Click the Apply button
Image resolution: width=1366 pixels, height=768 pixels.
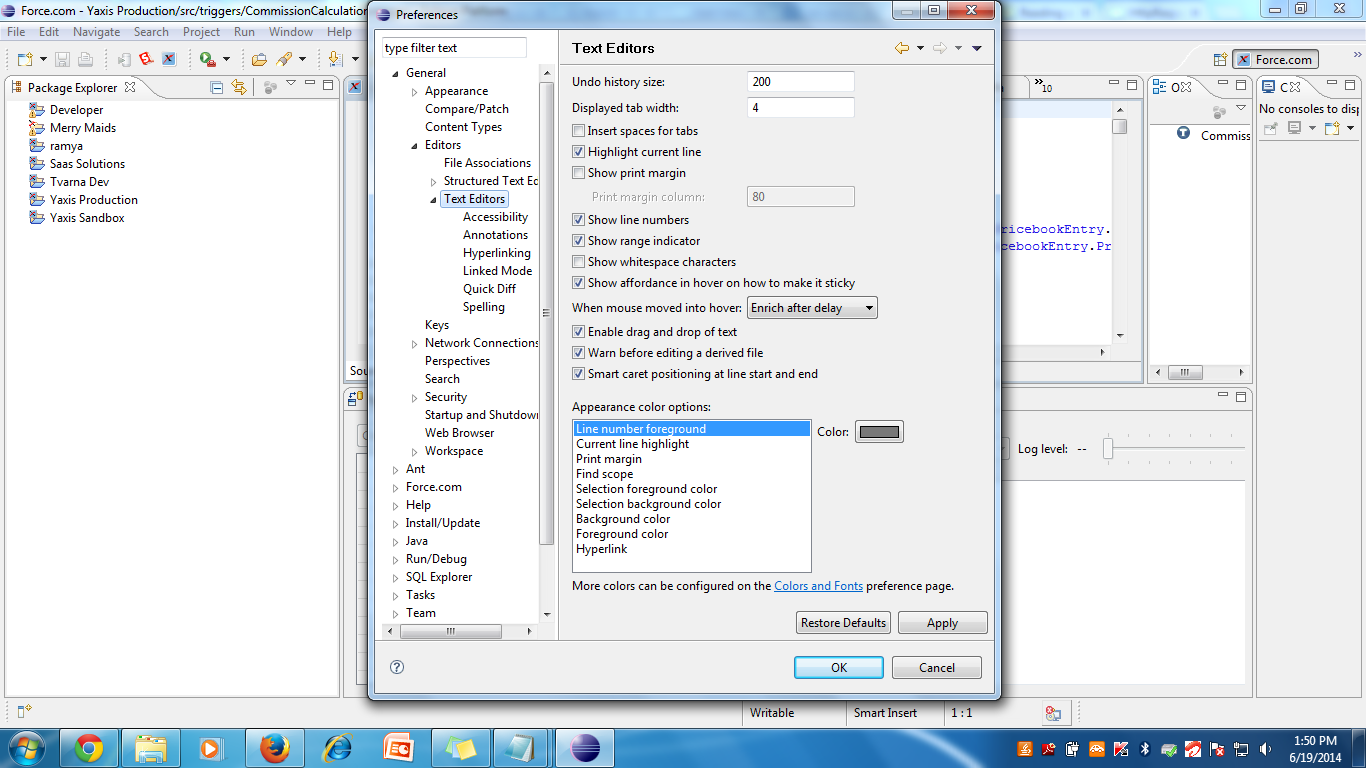941,622
